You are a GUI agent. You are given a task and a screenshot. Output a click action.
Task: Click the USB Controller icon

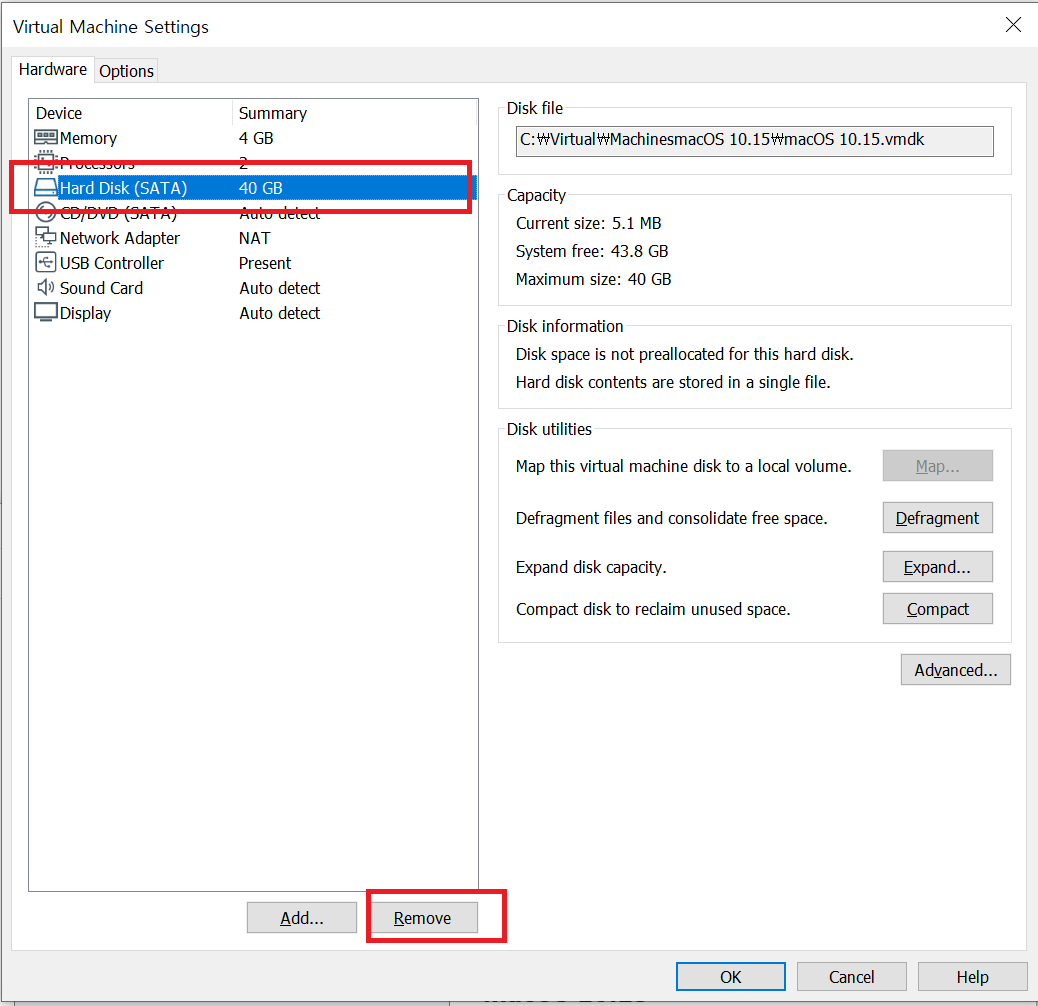tap(46, 263)
